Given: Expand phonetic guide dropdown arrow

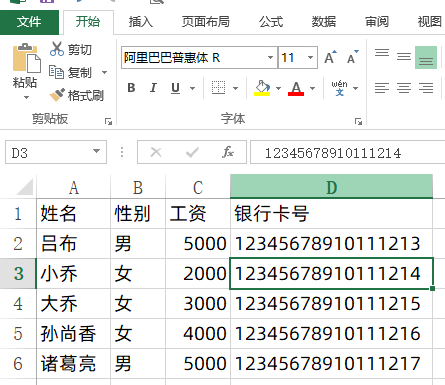Looking at the screenshot, I should coord(355,88).
